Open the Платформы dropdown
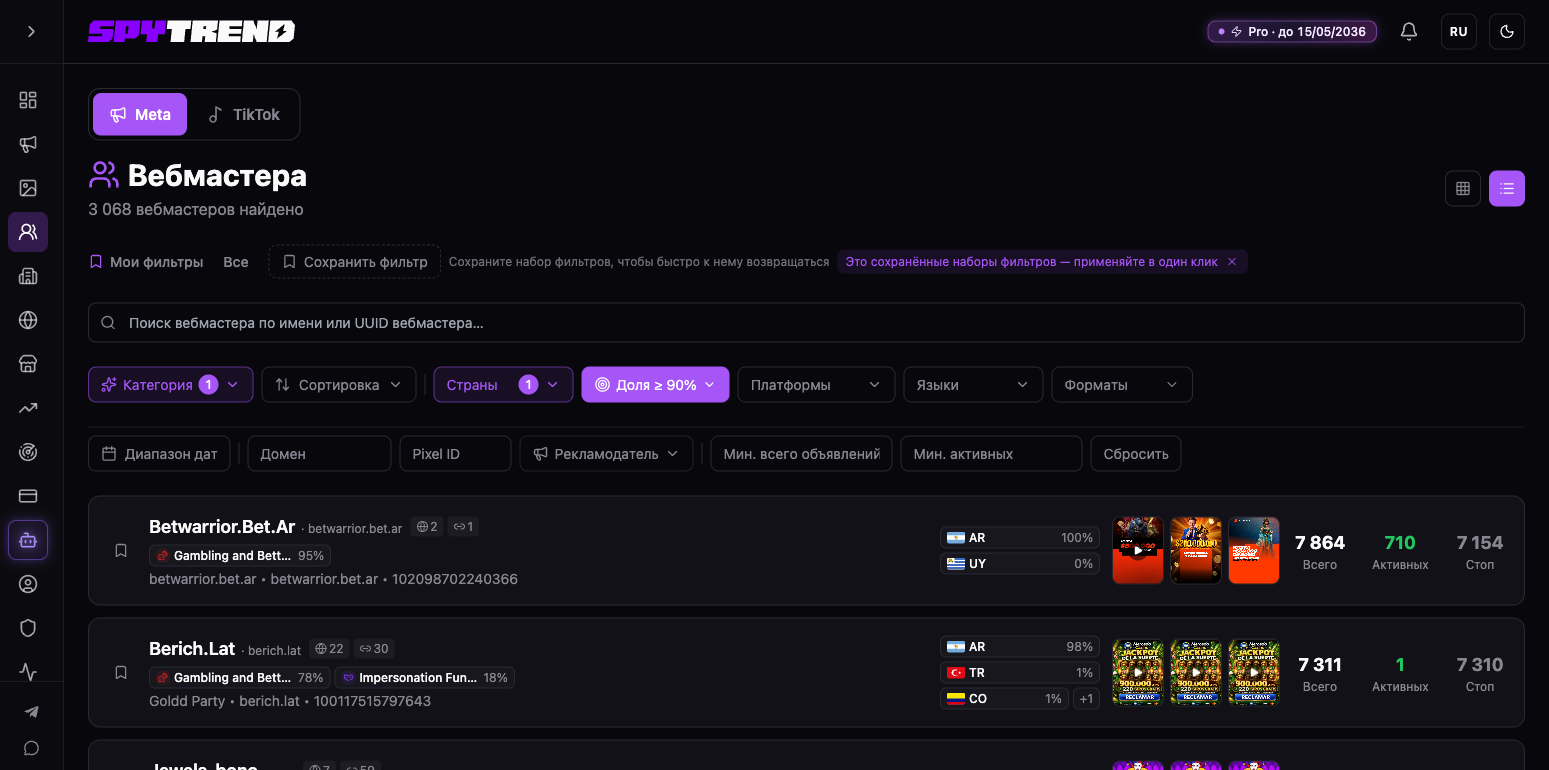The image size is (1549, 770). (816, 385)
